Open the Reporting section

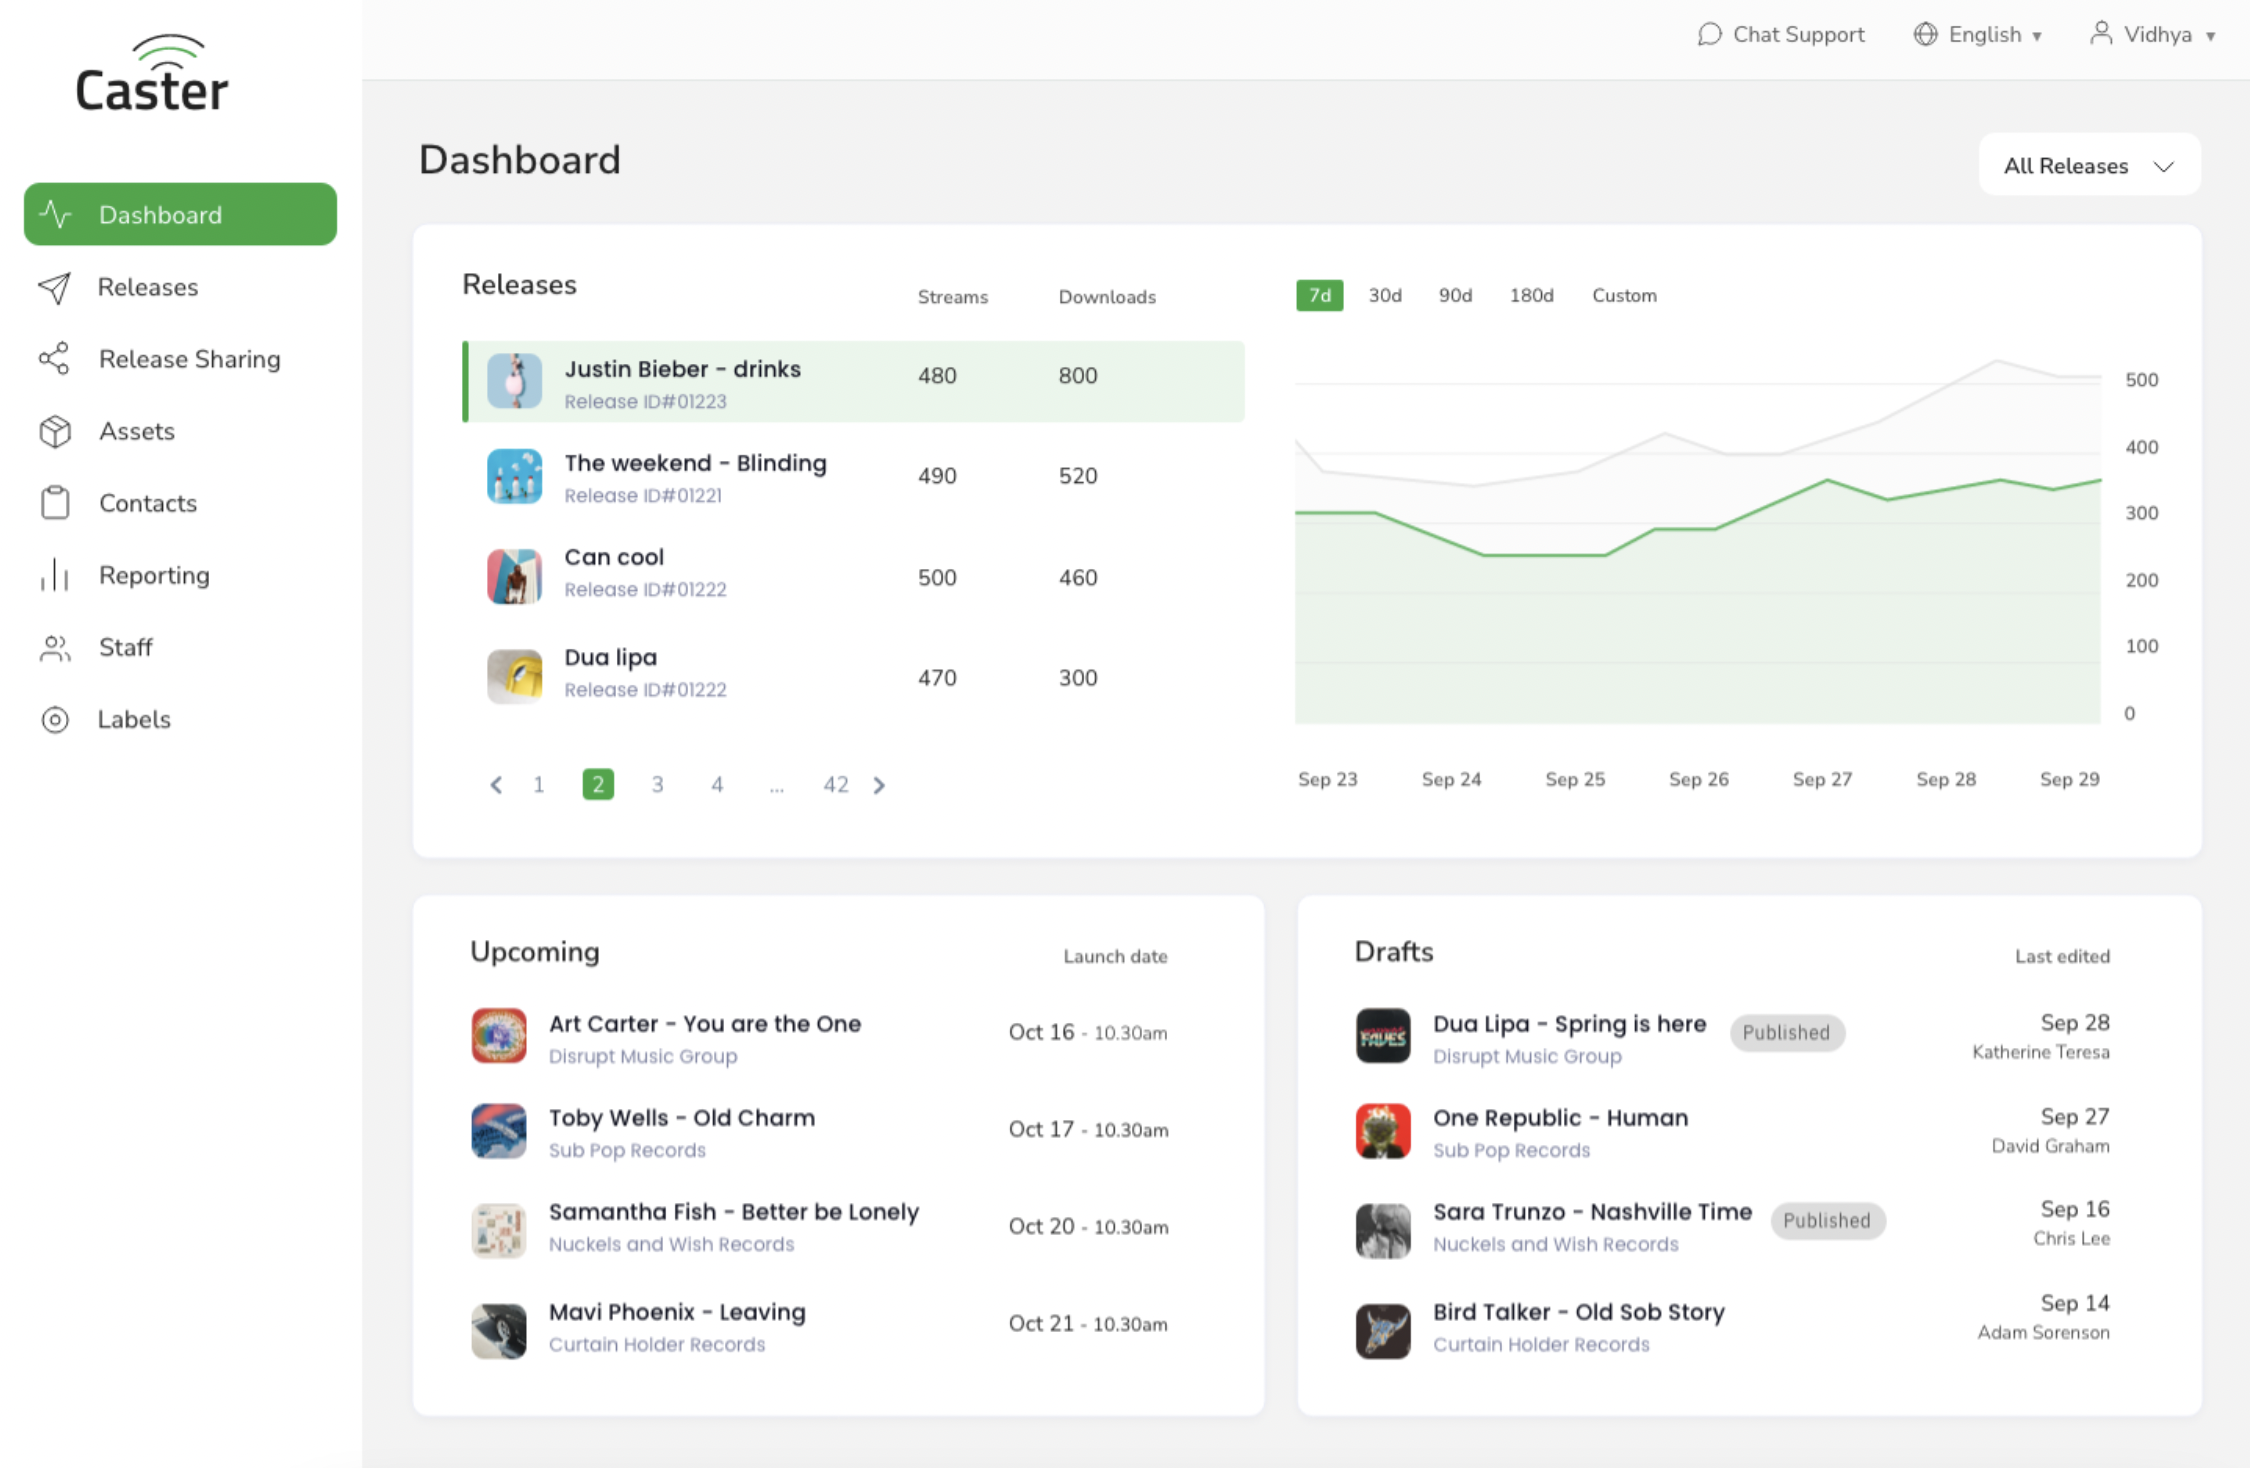tap(154, 575)
